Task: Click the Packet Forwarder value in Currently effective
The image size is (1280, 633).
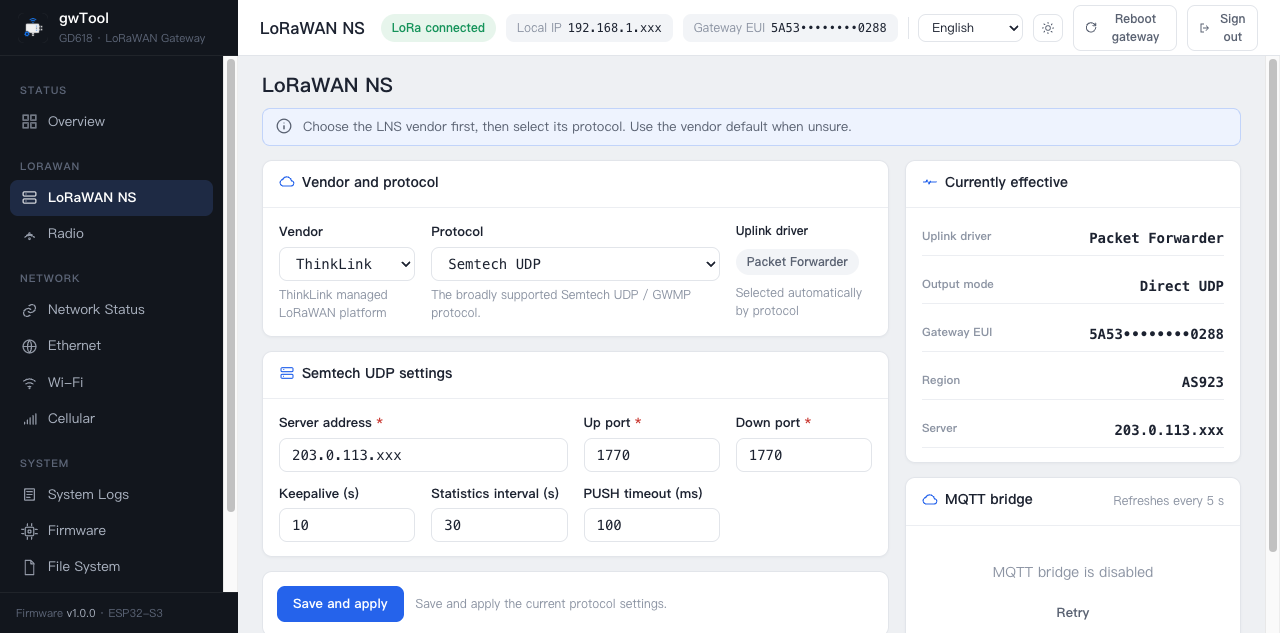Action: pos(1156,238)
